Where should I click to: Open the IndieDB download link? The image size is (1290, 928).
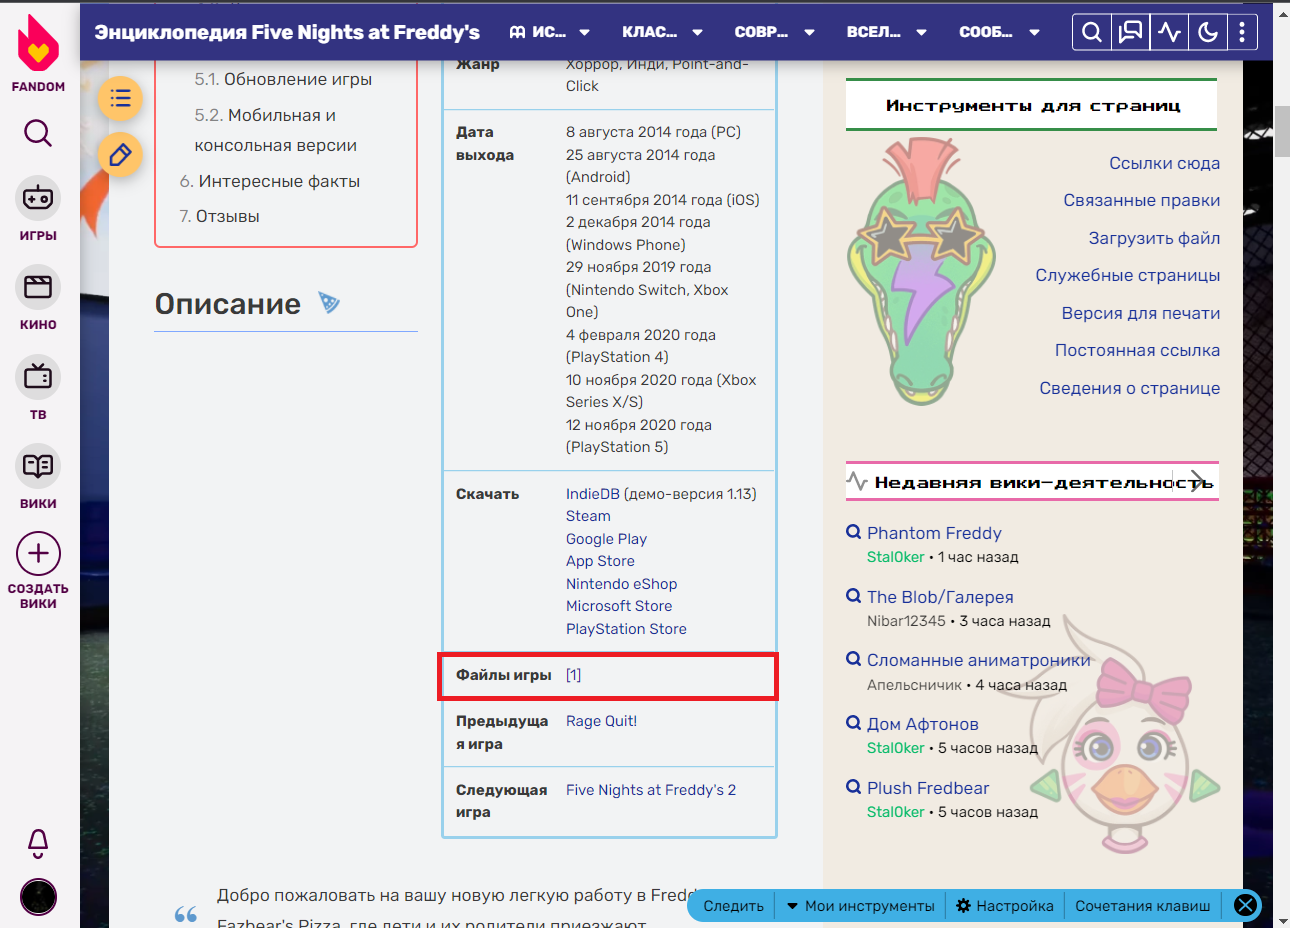point(592,494)
